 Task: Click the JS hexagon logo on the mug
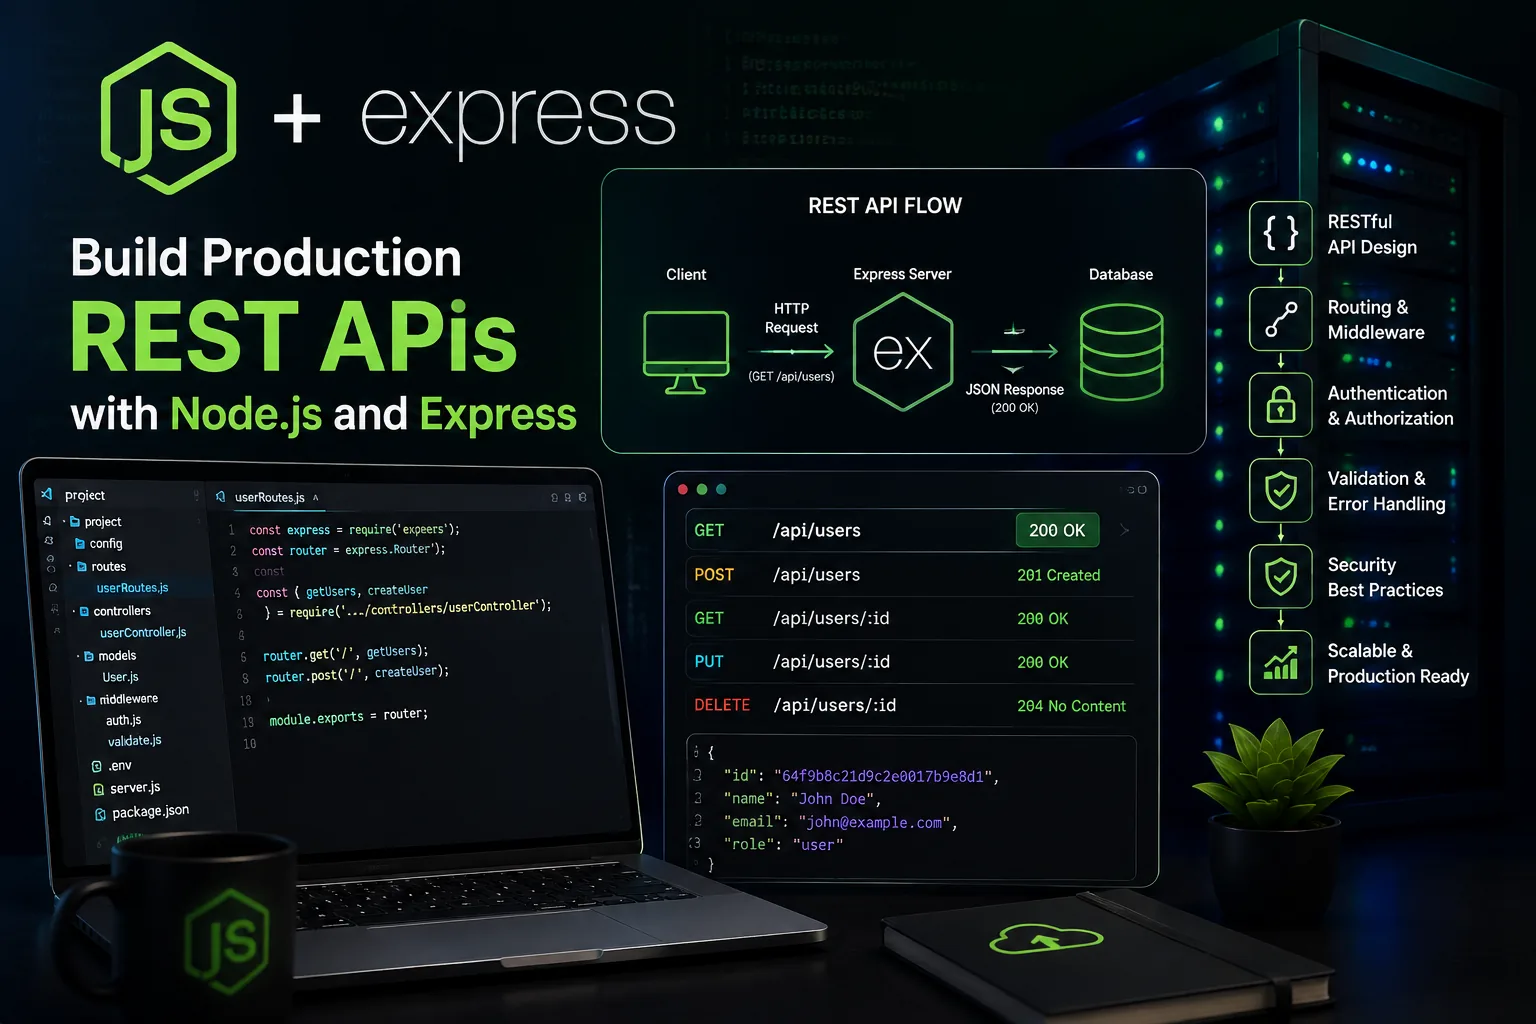[228, 941]
